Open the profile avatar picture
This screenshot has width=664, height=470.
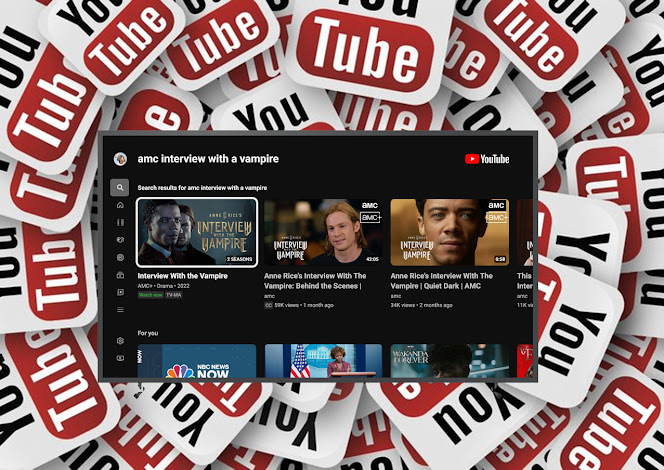pos(120,159)
